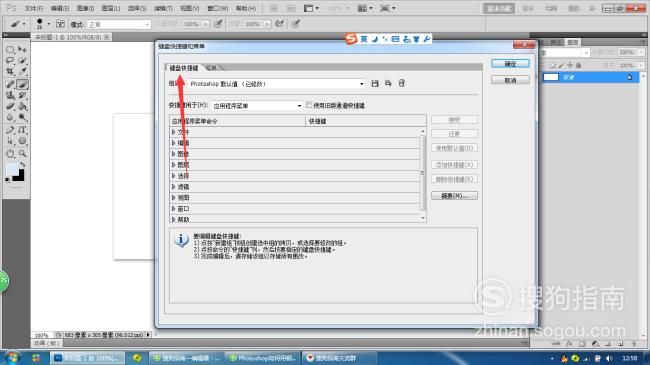Expand the 窗口 command group

coord(174,209)
